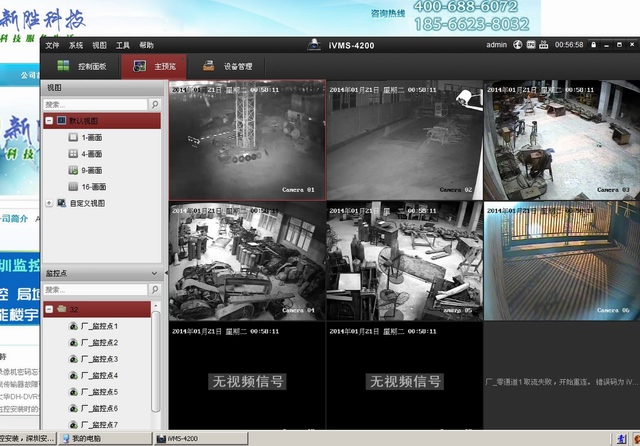Click the 视图 panel search input field
The height and width of the screenshot is (446, 640).
click(95, 104)
